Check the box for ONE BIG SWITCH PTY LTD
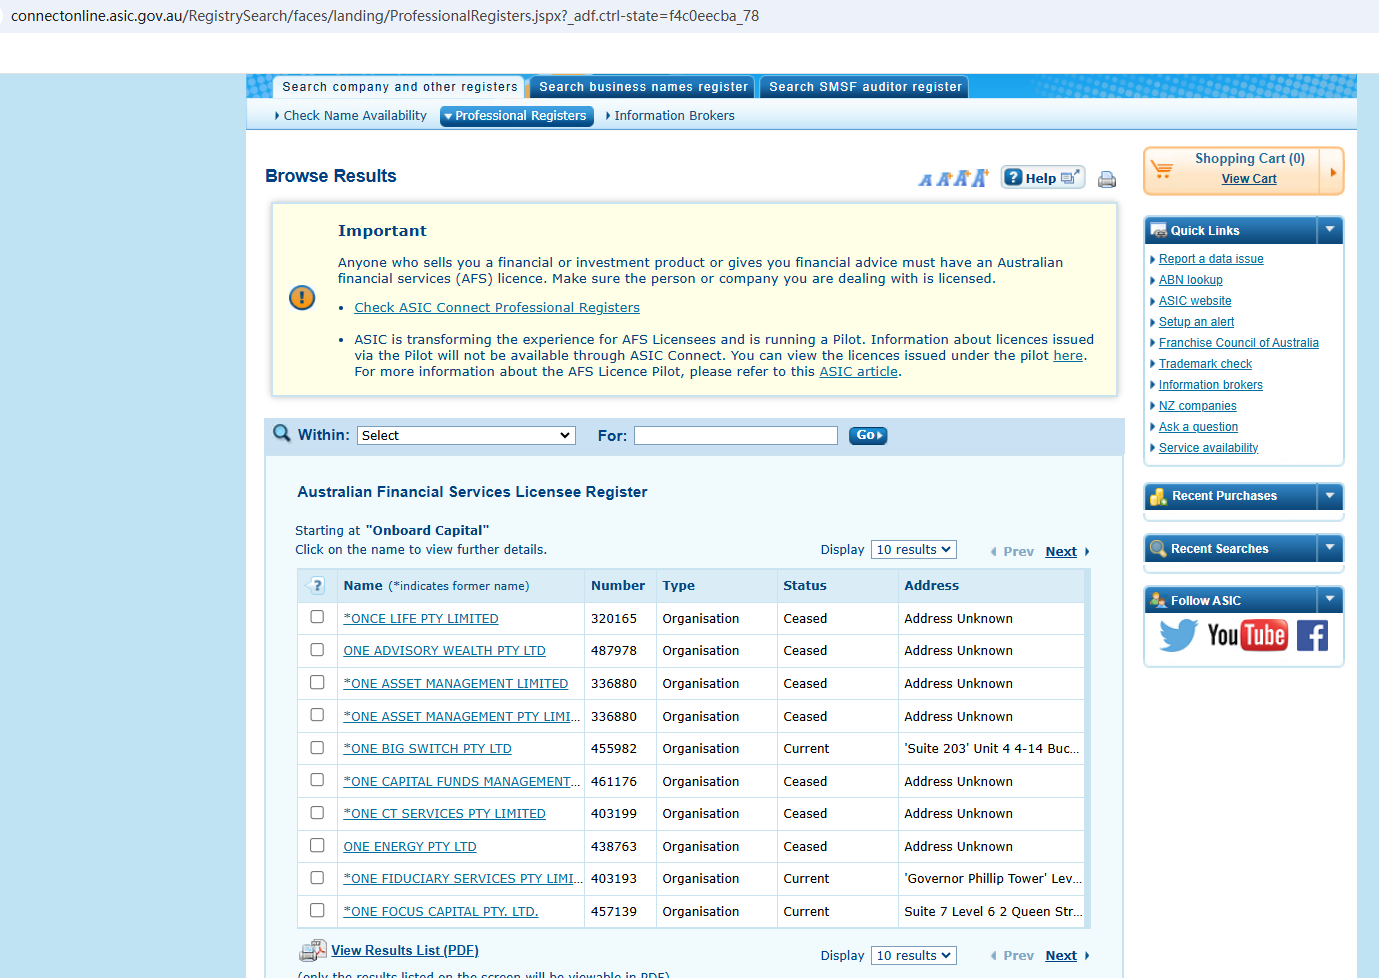1379x978 pixels. pos(317,748)
